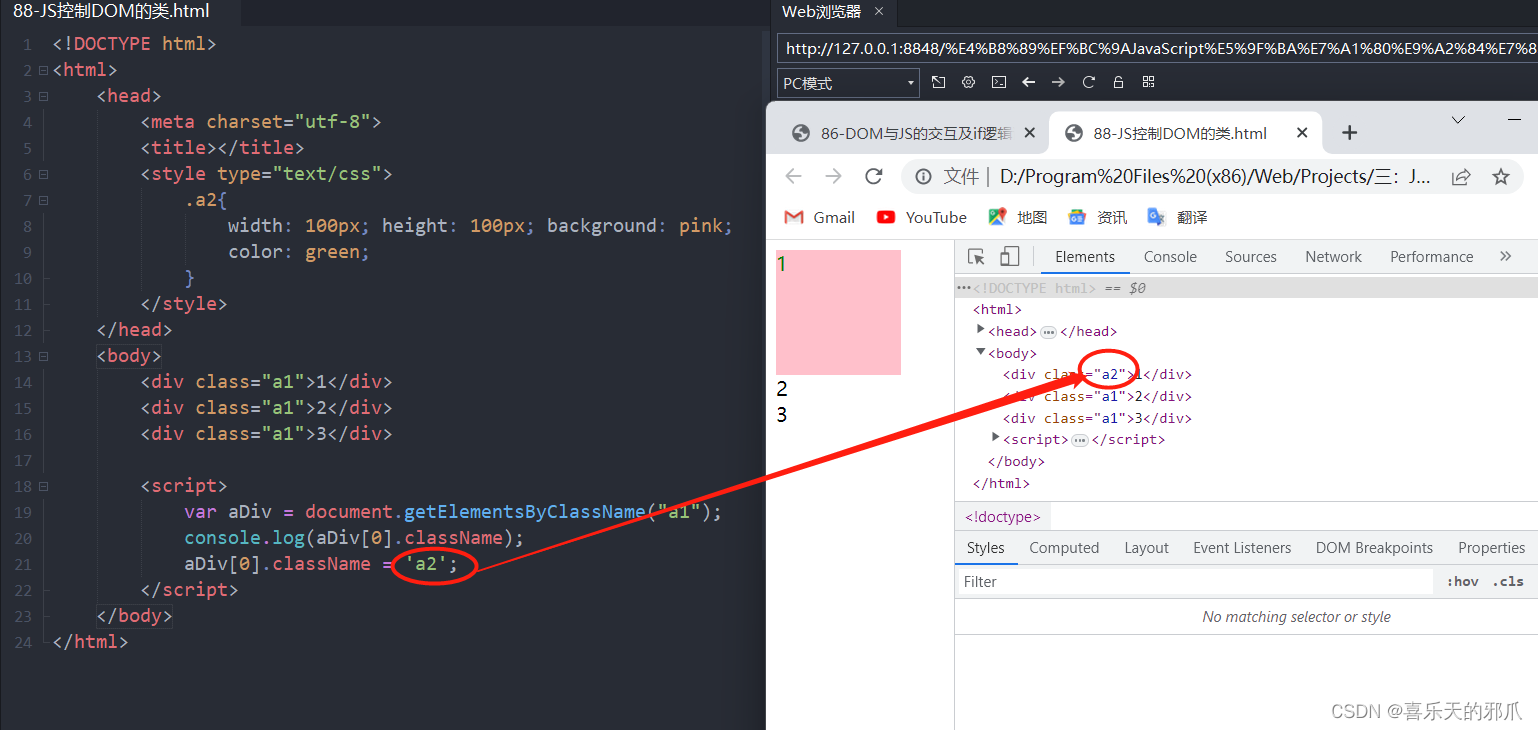The image size is (1538, 730).
Task: Click the <!doctype> breadcrumb
Action: [x=1003, y=517]
